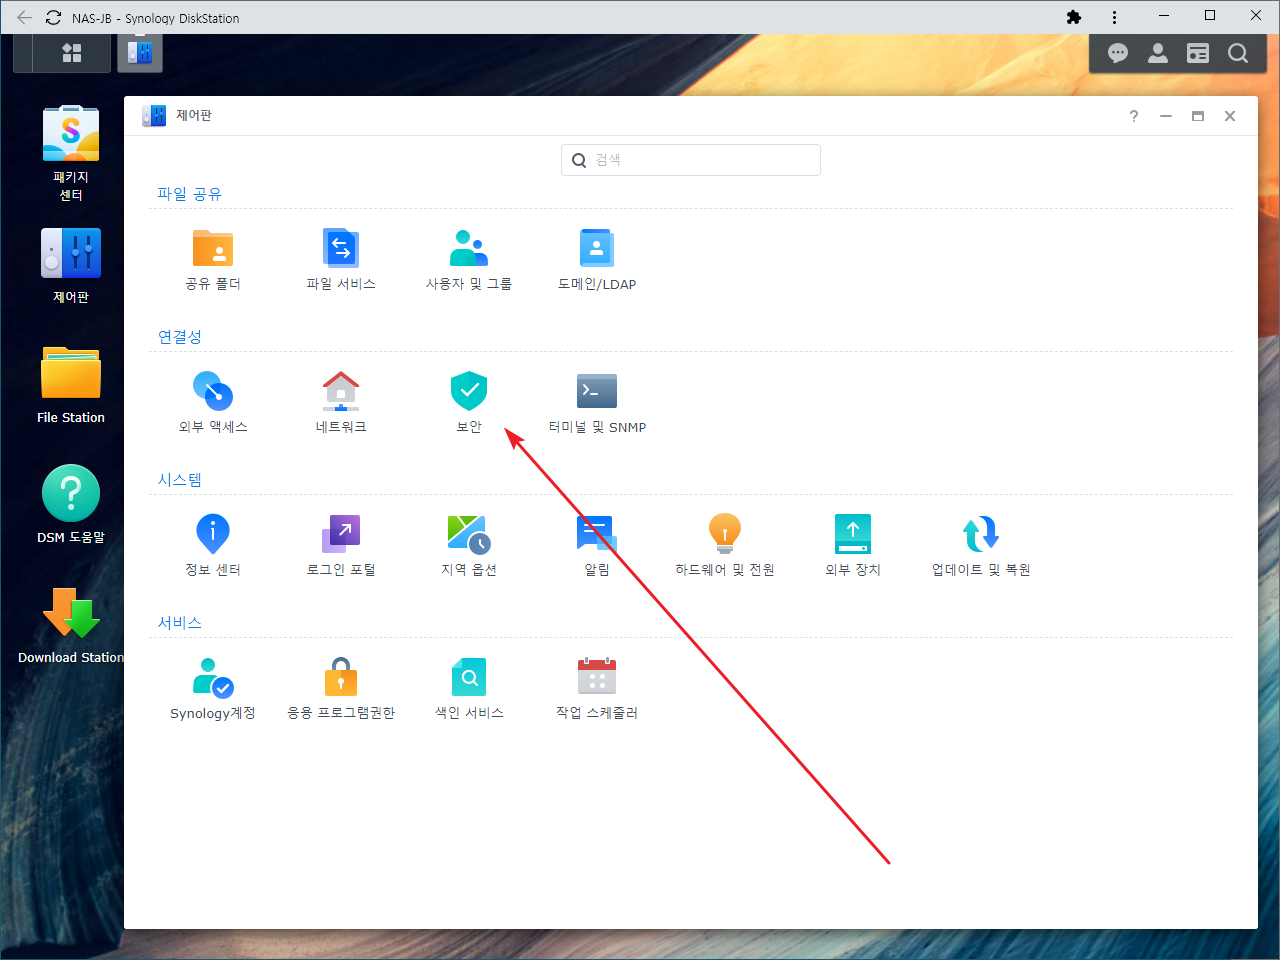Open the 공유 폴더 (Shared Folder) icon
This screenshot has width=1280, height=960.
pyautogui.click(x=212, y=259)
